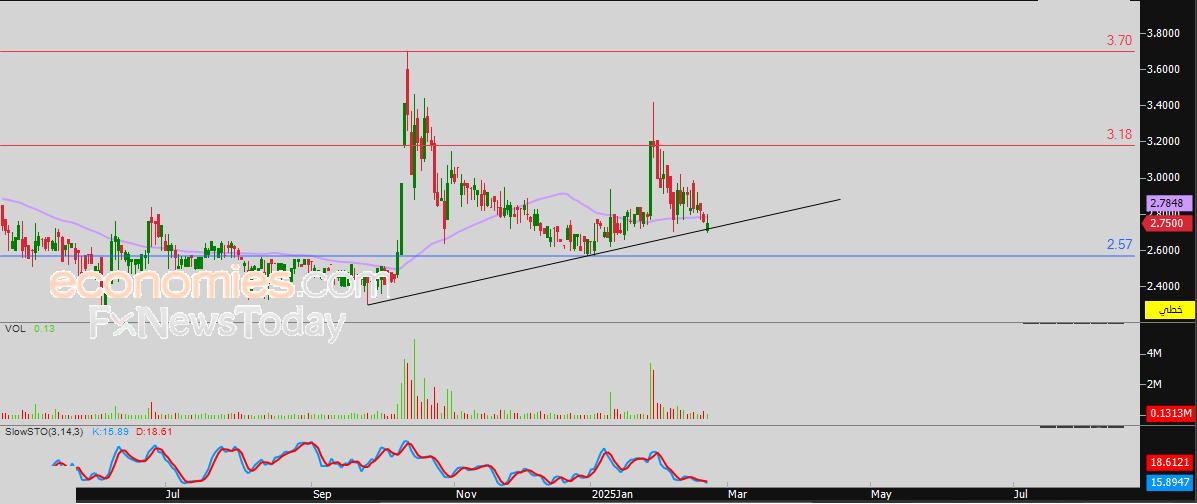Click the 2M volume axis value
This screenshot has width=1197, height=504.
click(1154, 384)
